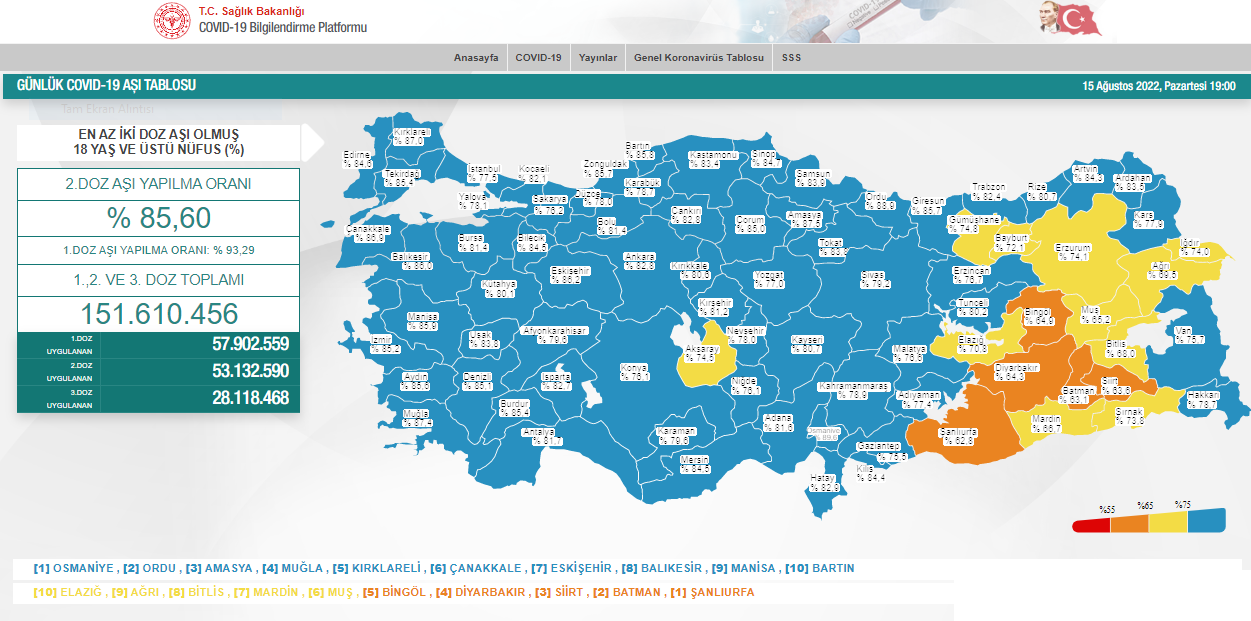
Task: Click the 1.,2. VE 3. DOZ TOPLAMI label
Action: 158,280
